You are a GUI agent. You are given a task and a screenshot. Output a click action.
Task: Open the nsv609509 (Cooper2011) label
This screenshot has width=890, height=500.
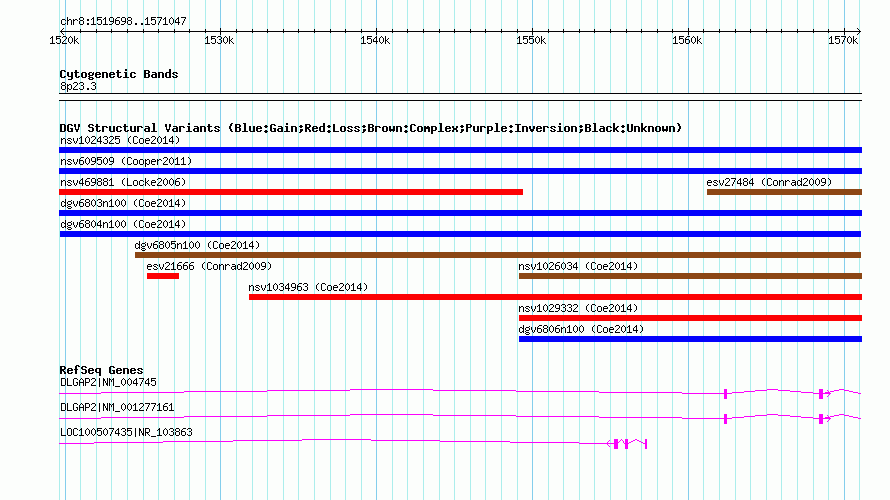126,161
